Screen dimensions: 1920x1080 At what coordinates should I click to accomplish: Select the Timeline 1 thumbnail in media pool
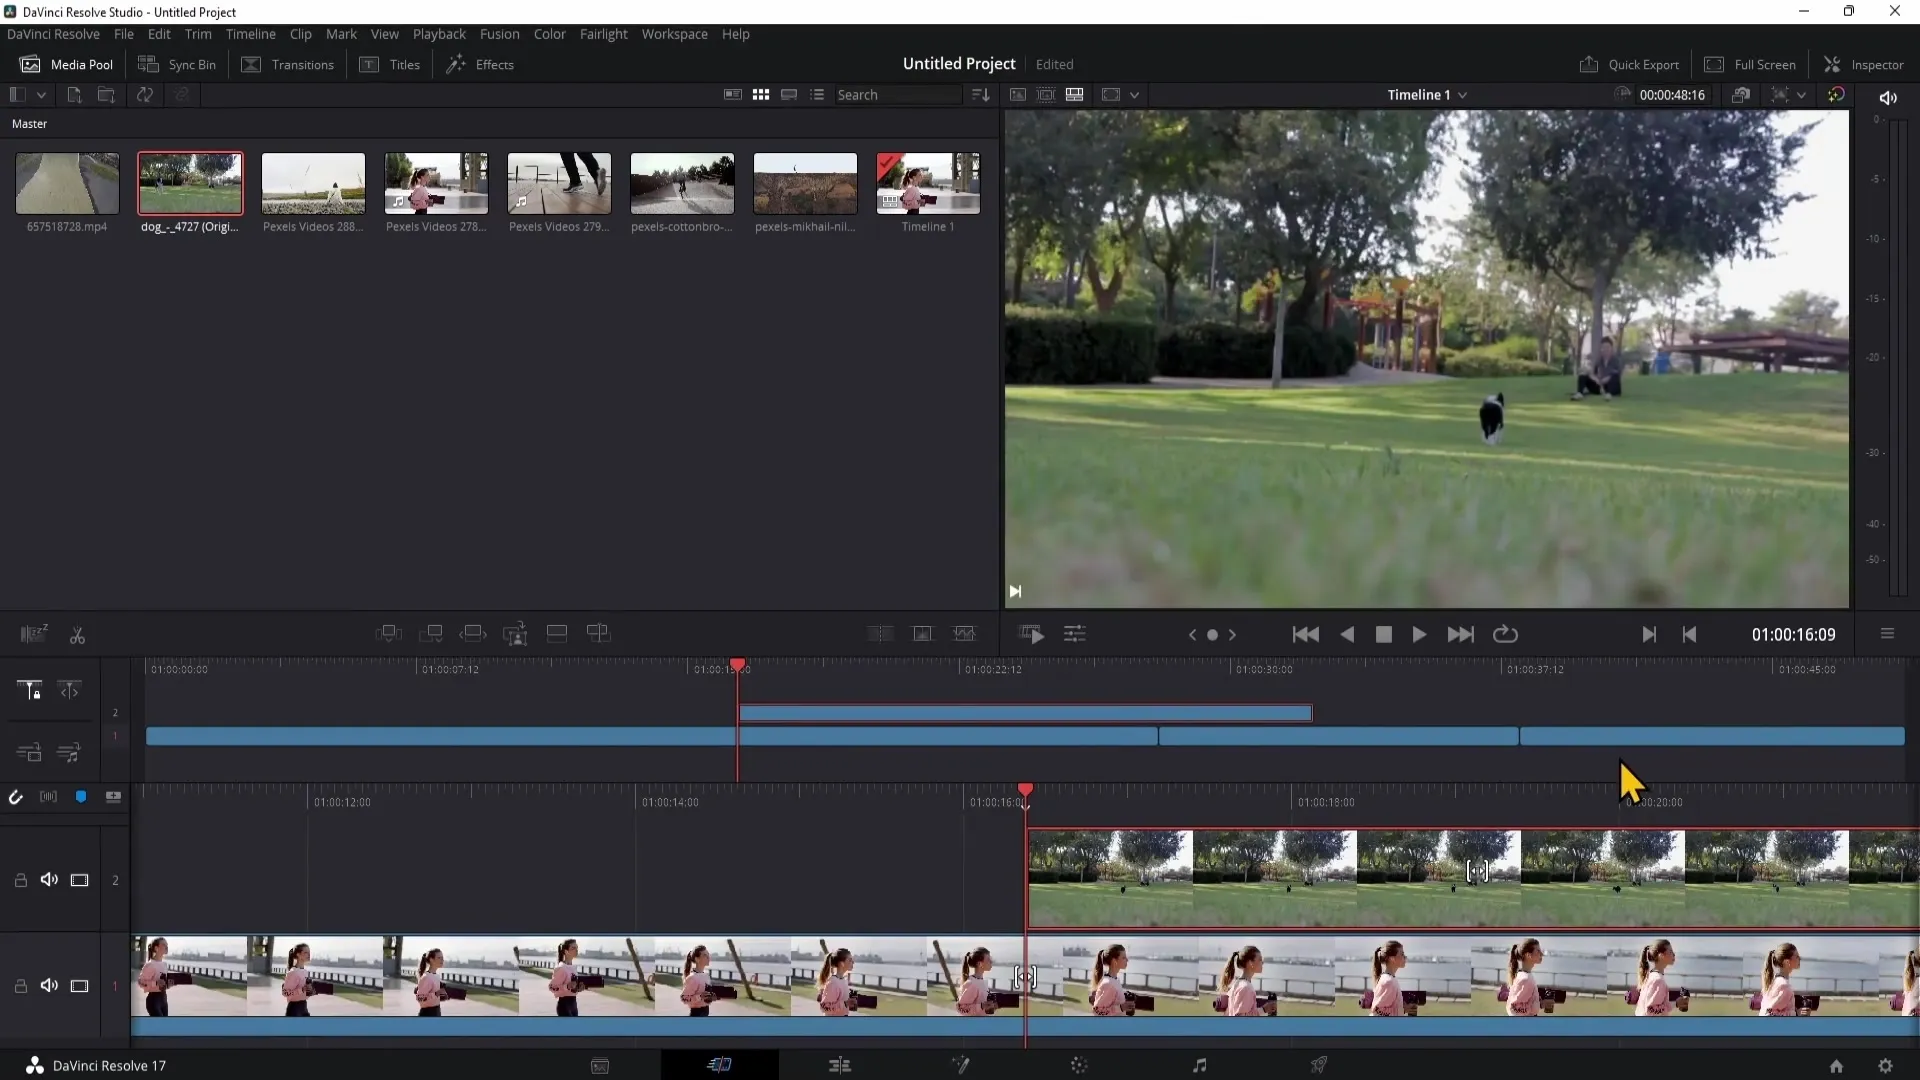(928, 183)
